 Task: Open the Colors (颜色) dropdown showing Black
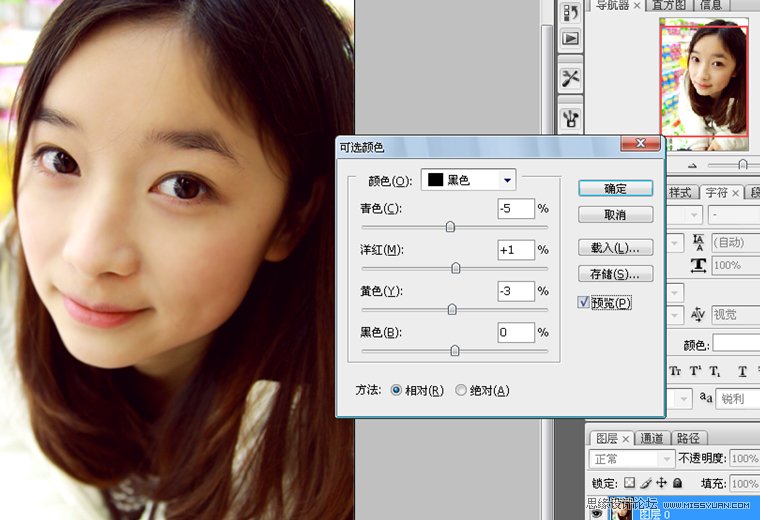tap(468, 180)
